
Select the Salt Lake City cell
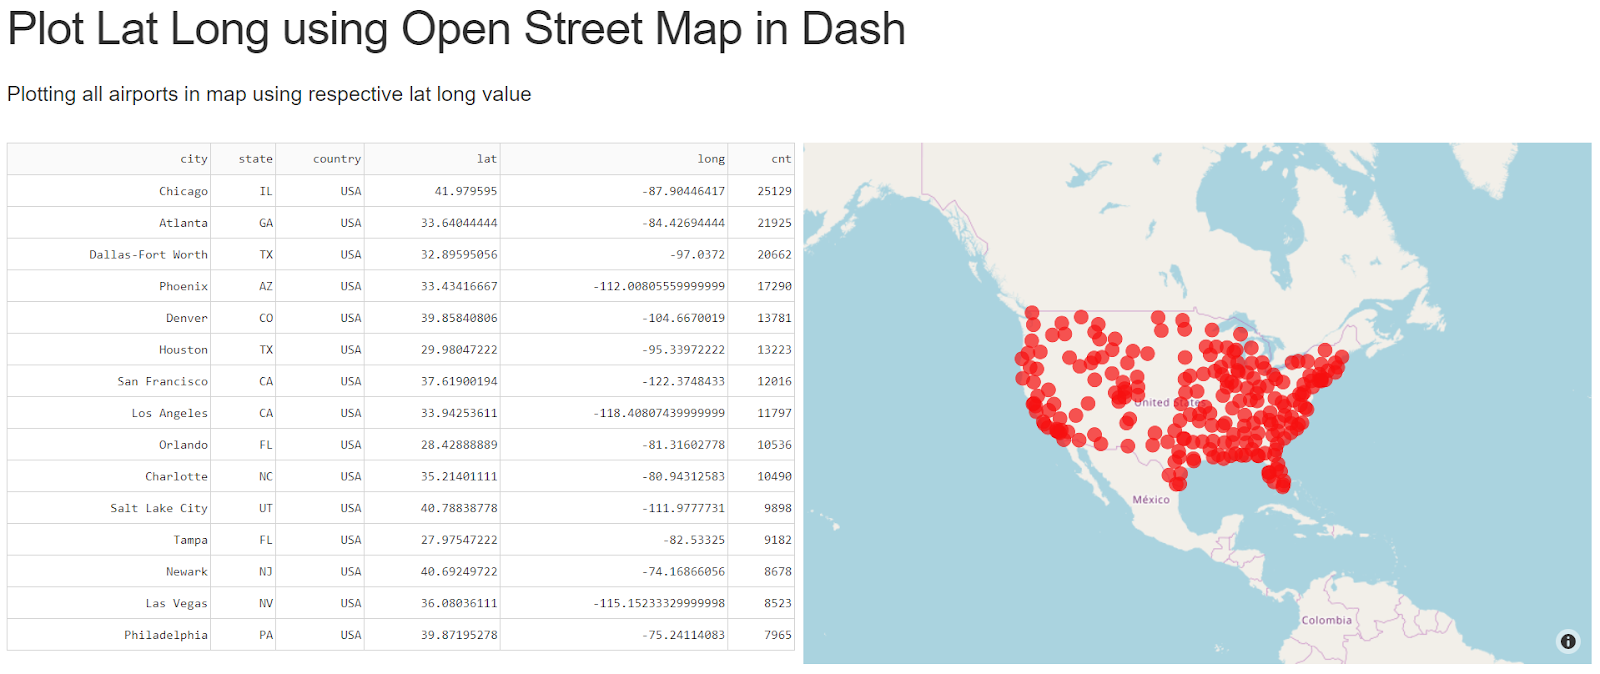click(109, 508)
